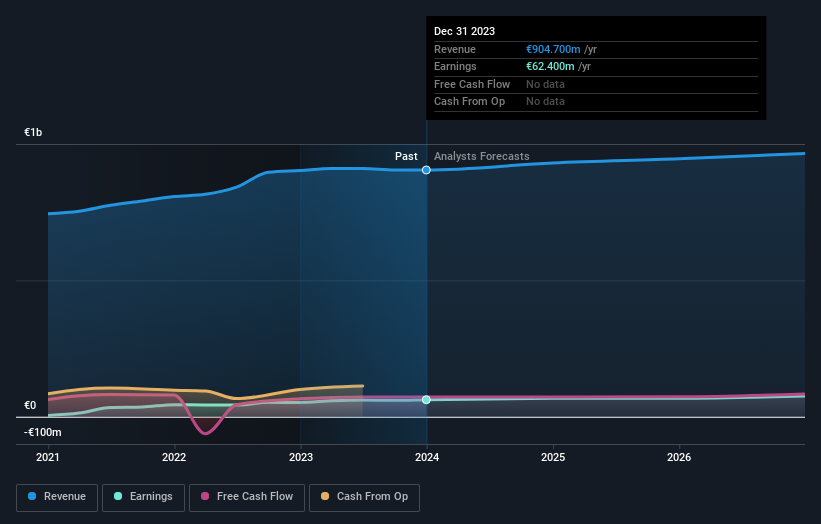
Task: Click the -€100m y-axis label
Action: (42, 432)
